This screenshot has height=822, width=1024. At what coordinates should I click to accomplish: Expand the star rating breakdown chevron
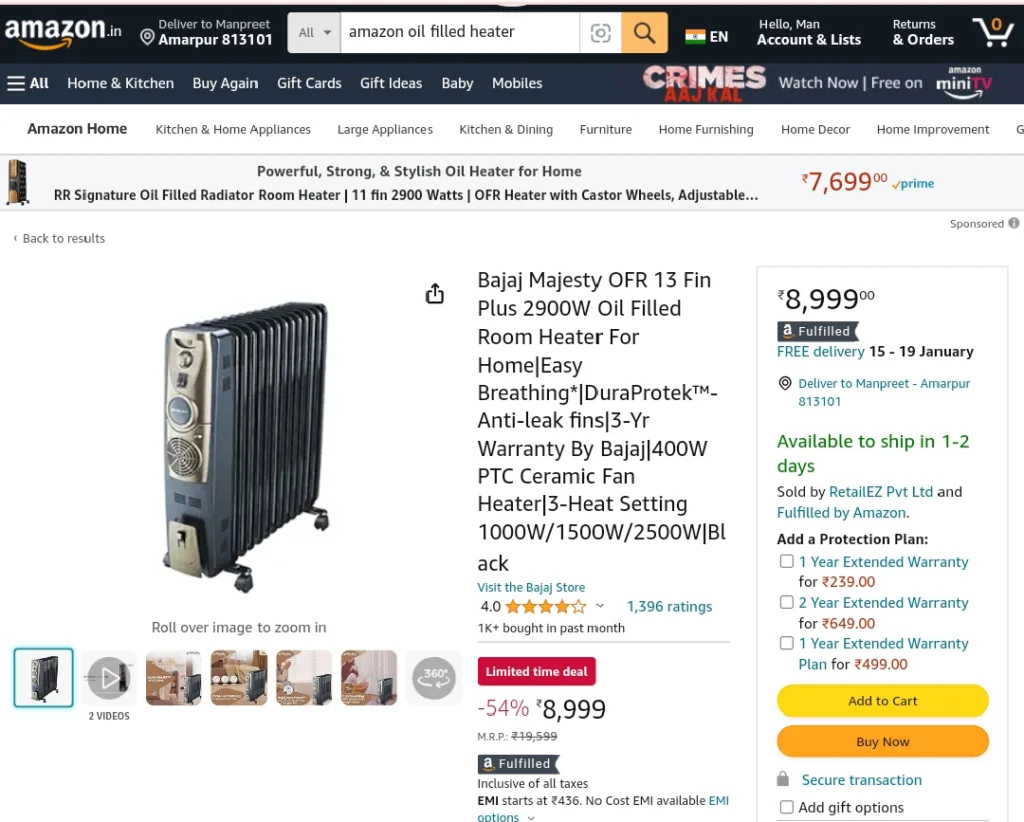tap(600, 607)
